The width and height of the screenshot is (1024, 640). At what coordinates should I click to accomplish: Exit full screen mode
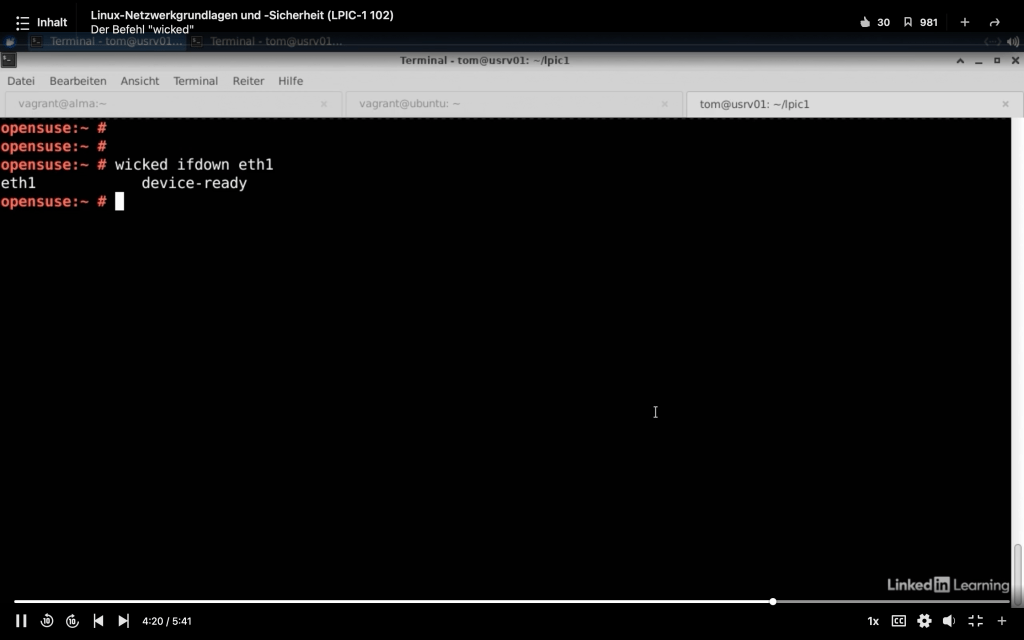[x=975, y=621]
